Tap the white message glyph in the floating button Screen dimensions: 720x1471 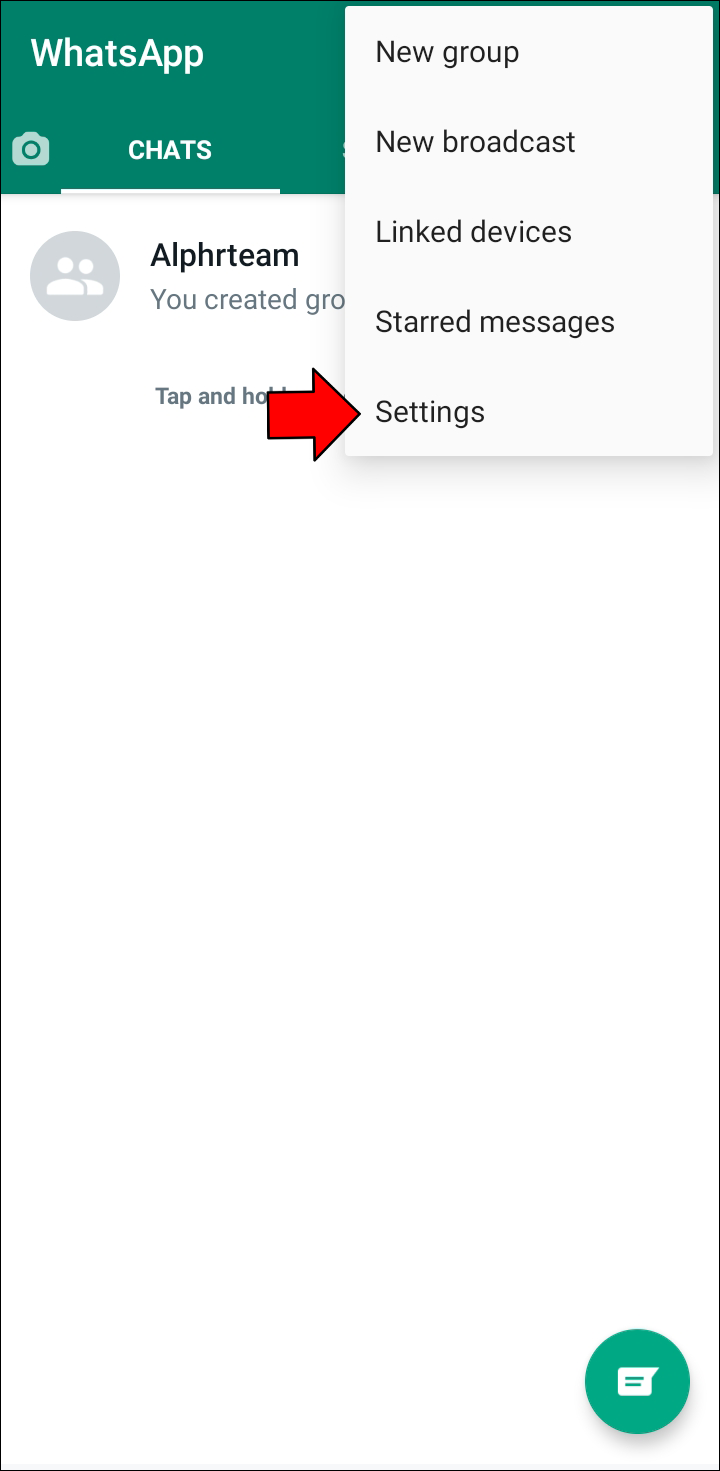click(637, 1382)
